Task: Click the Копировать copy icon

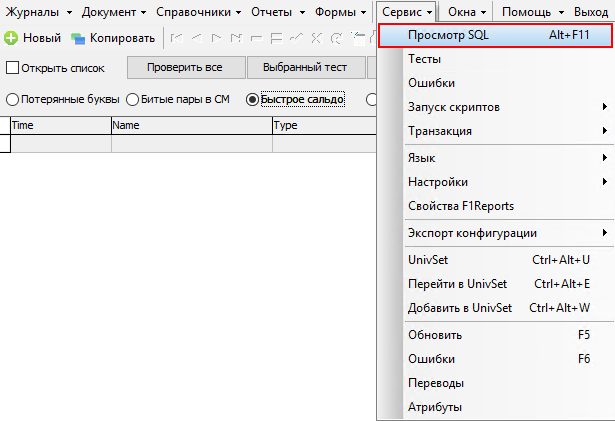Action: 78,38
